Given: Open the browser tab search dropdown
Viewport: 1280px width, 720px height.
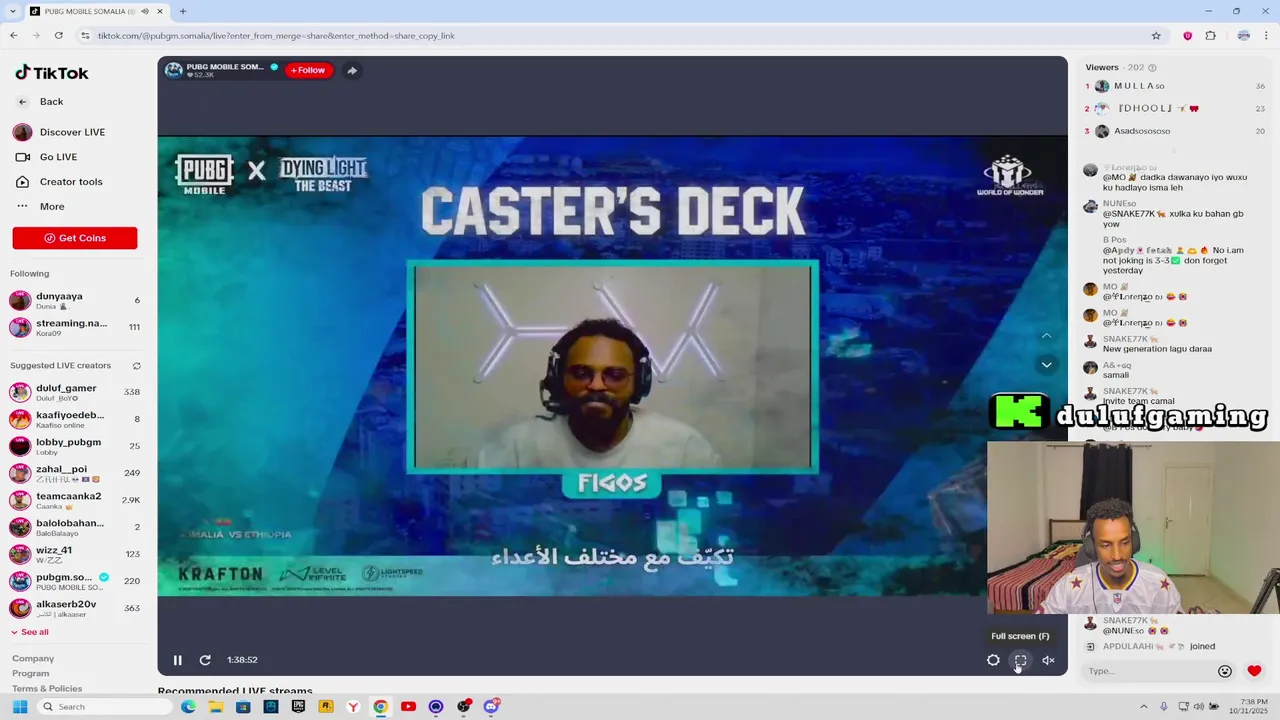Looking at the screenshot, I should point(13,11).
